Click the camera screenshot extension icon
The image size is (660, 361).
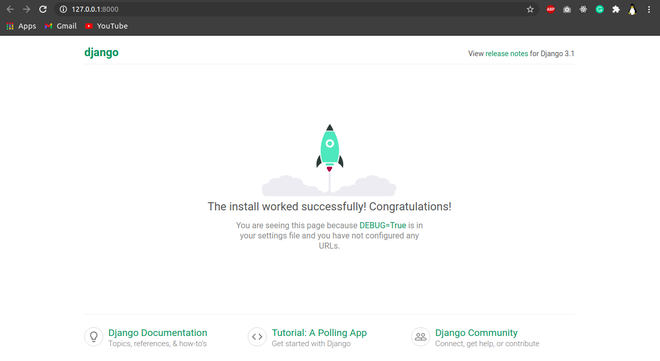[x=567, y=9]
